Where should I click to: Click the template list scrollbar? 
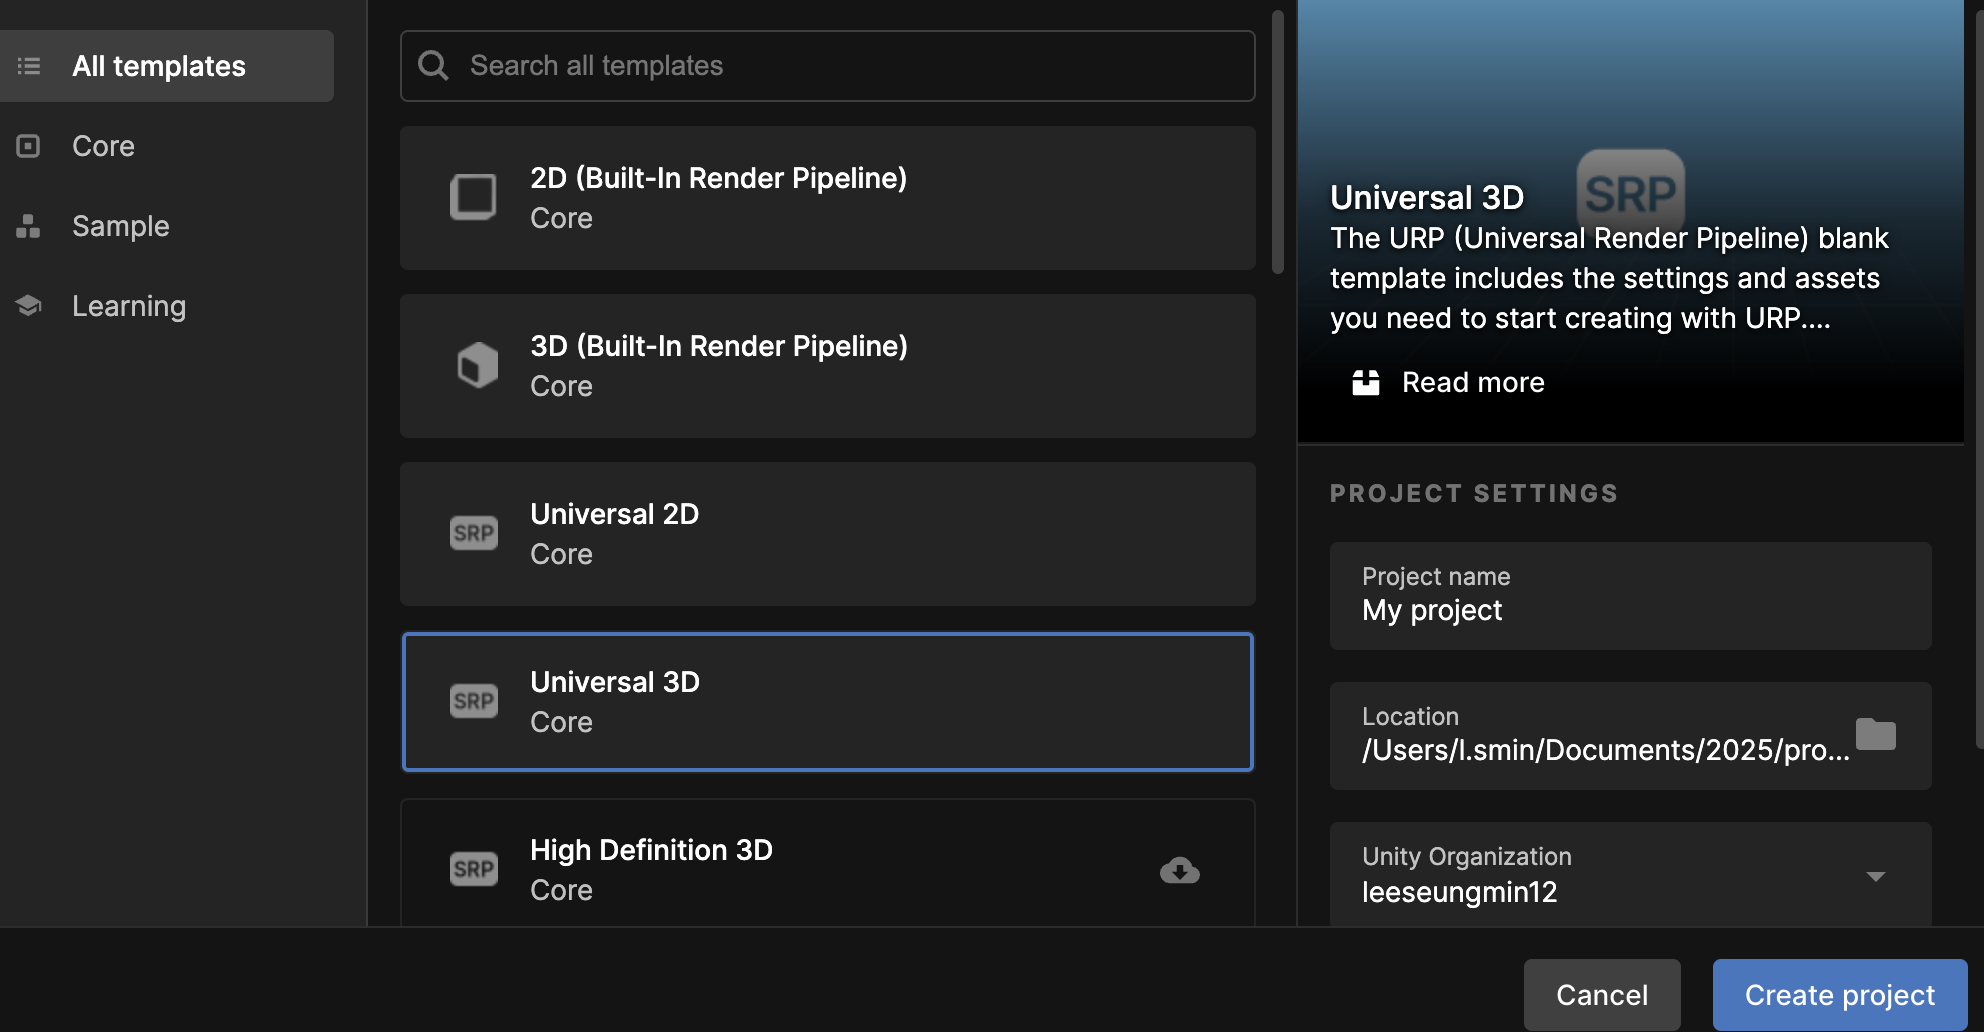click(x=1278, y=142)
